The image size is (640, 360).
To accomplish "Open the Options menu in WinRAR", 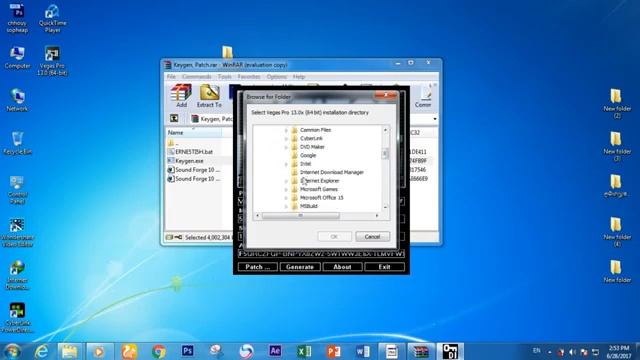I will [277, 77].
